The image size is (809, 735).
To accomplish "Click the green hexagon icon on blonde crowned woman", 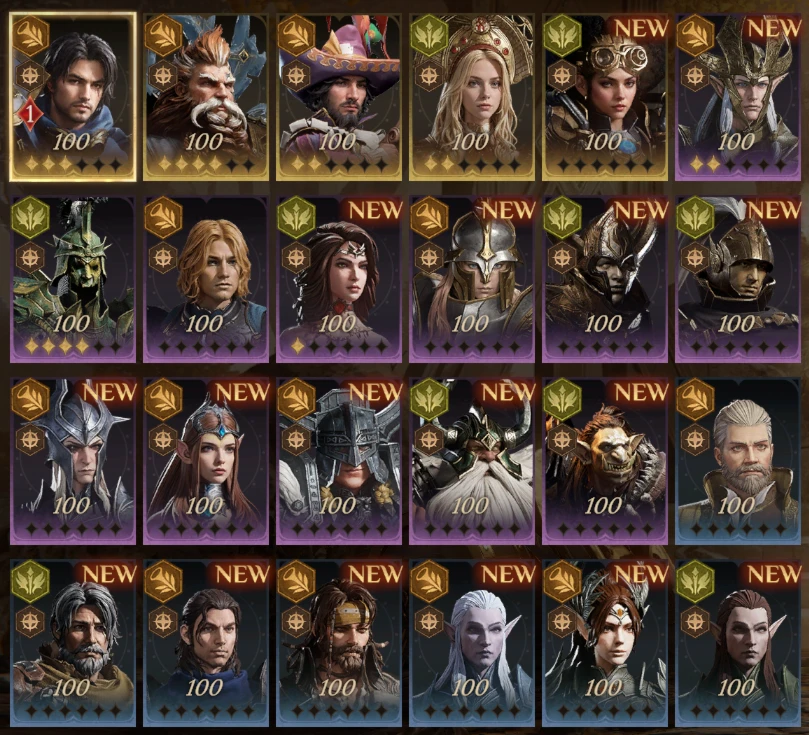I will click(429, 35).
